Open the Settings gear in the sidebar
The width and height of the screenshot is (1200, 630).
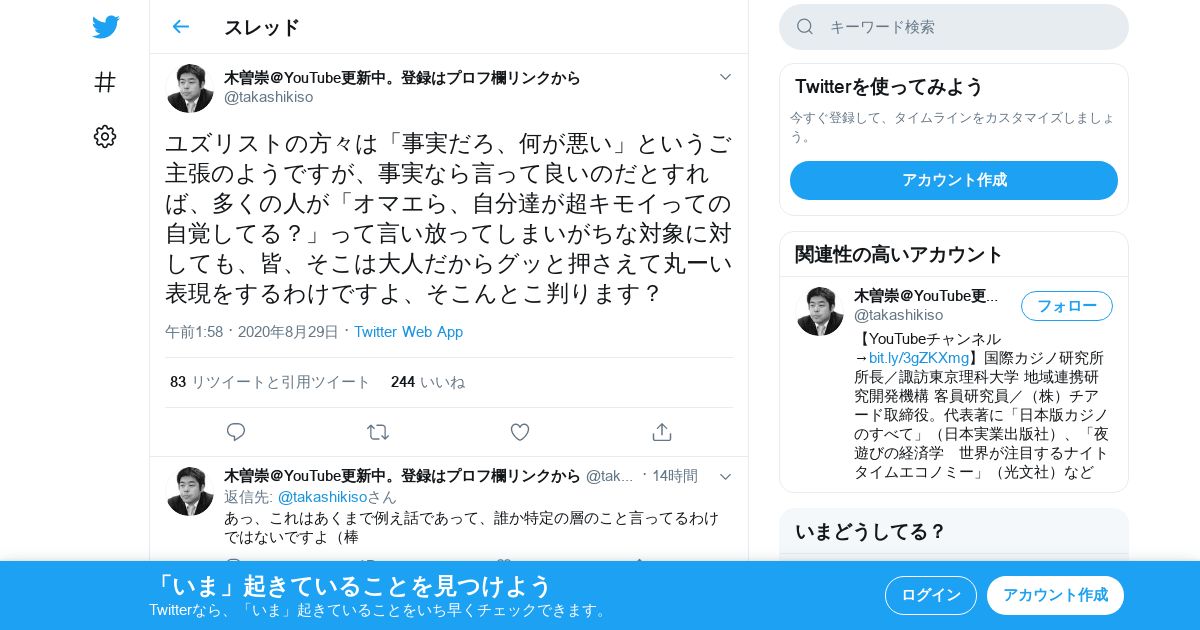point(105,136)
